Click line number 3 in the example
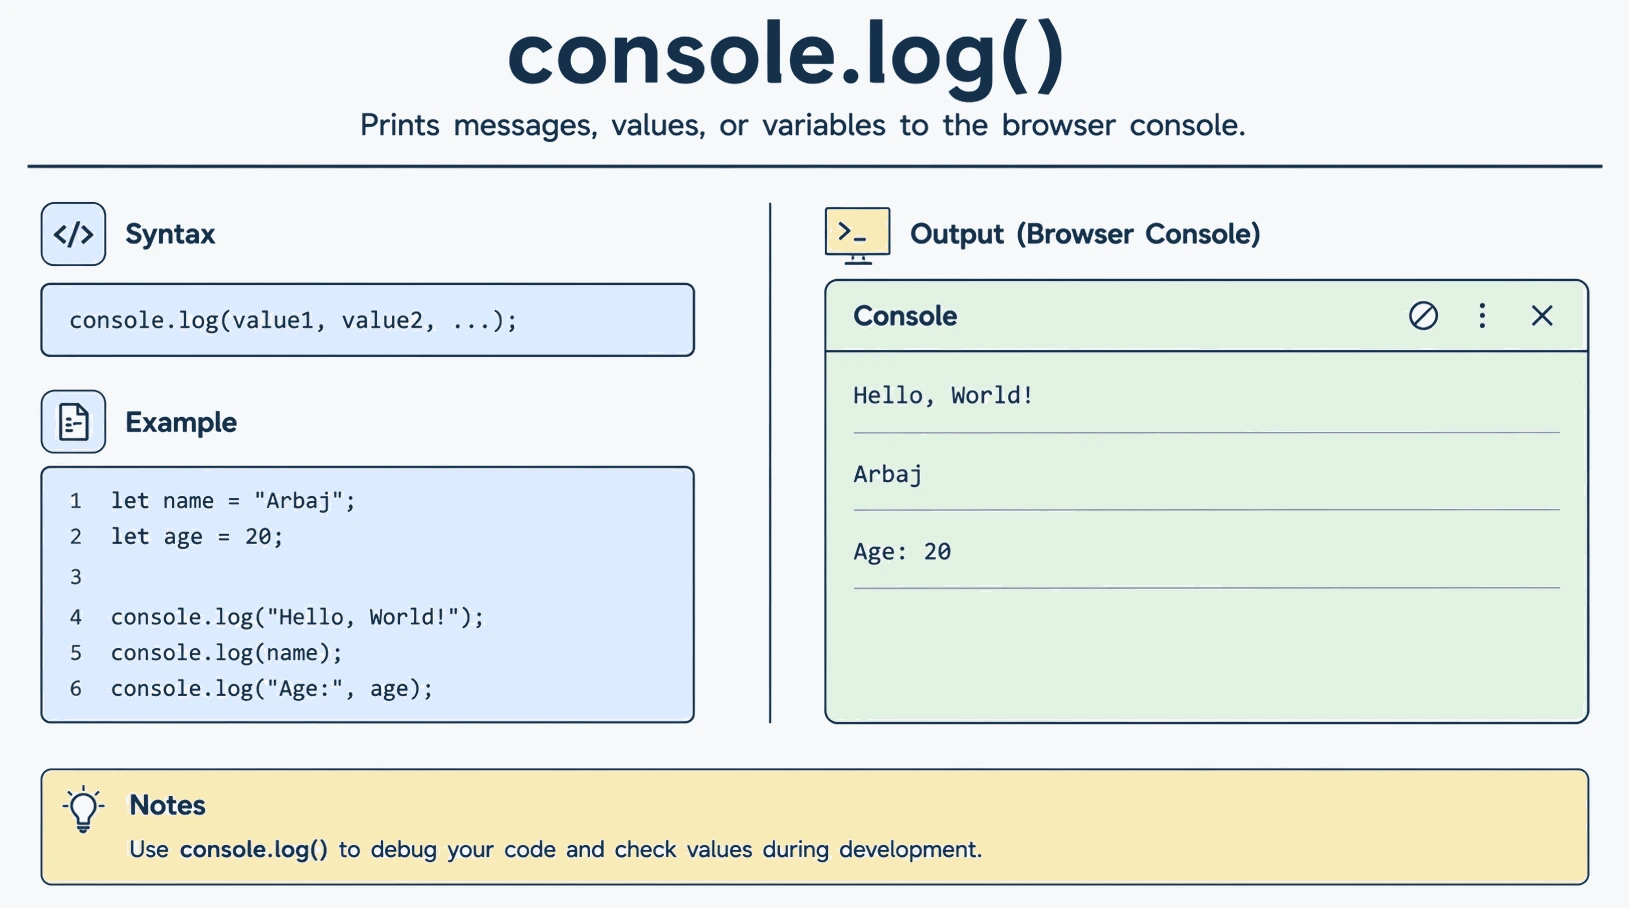1629x908 pixels. [75, 577]
